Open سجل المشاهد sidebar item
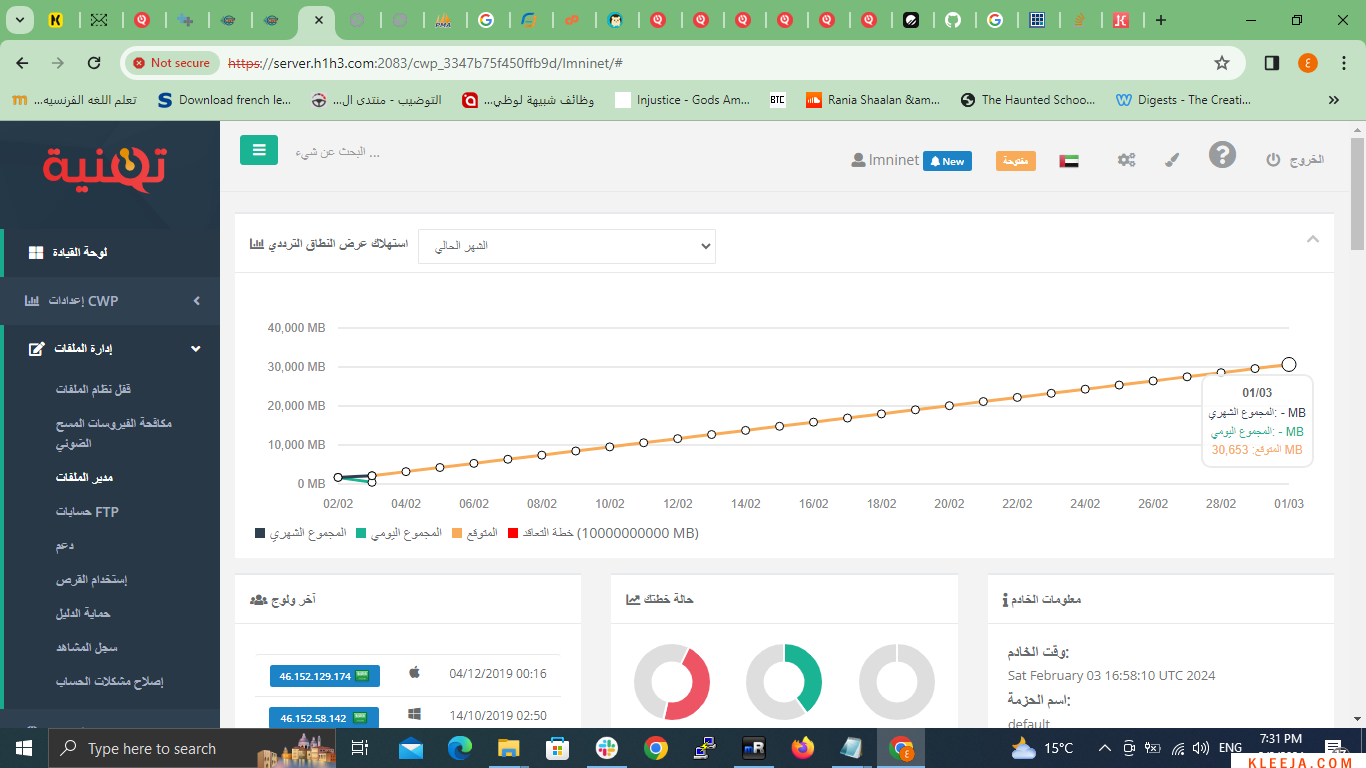This screenshot has height=768, width=1366. click(x=87, y=648)
